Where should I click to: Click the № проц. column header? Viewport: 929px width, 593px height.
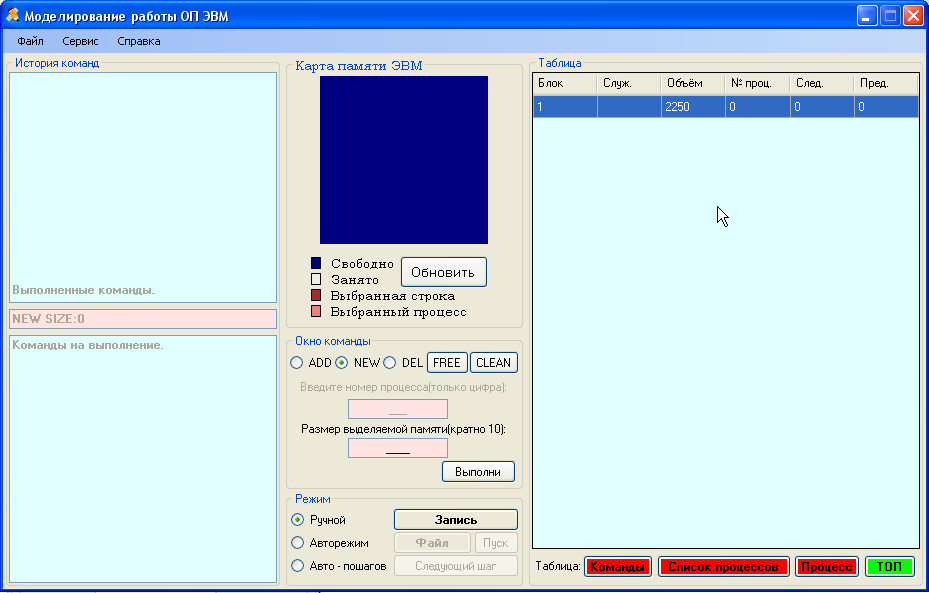[757, 84]
